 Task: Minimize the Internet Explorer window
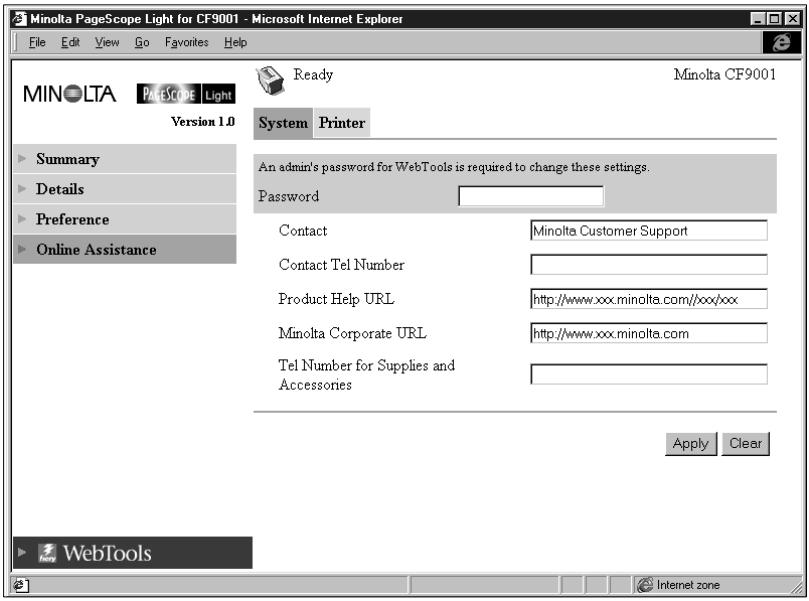[x=757, y=20]
